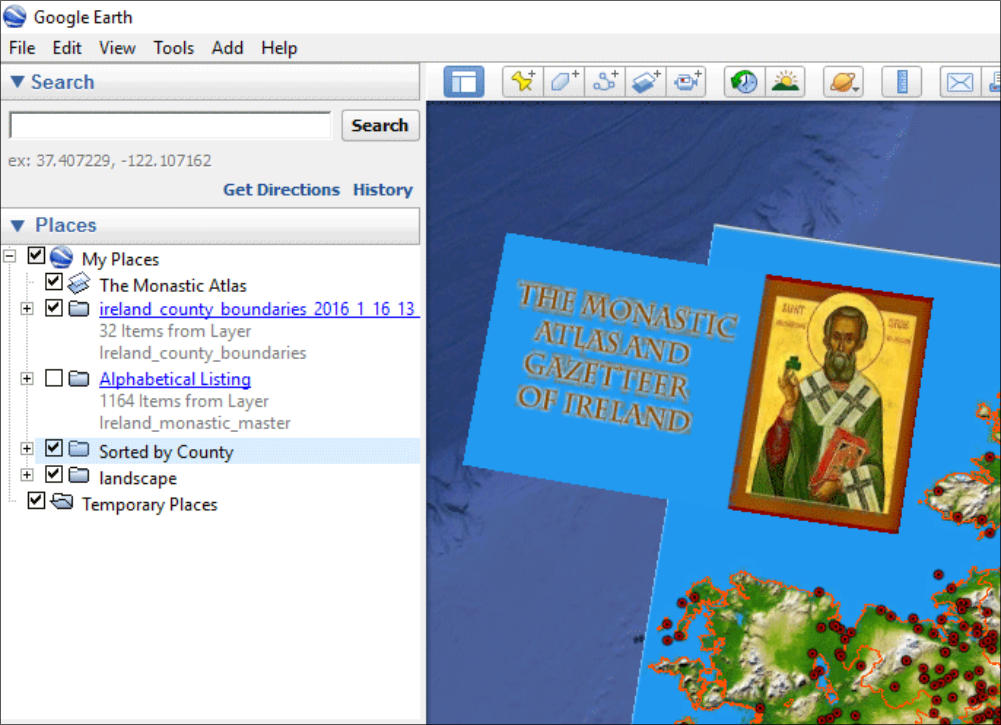Expand the landscape folder
The width and height of the screenshot is (1001, 725).
(27, 475)
